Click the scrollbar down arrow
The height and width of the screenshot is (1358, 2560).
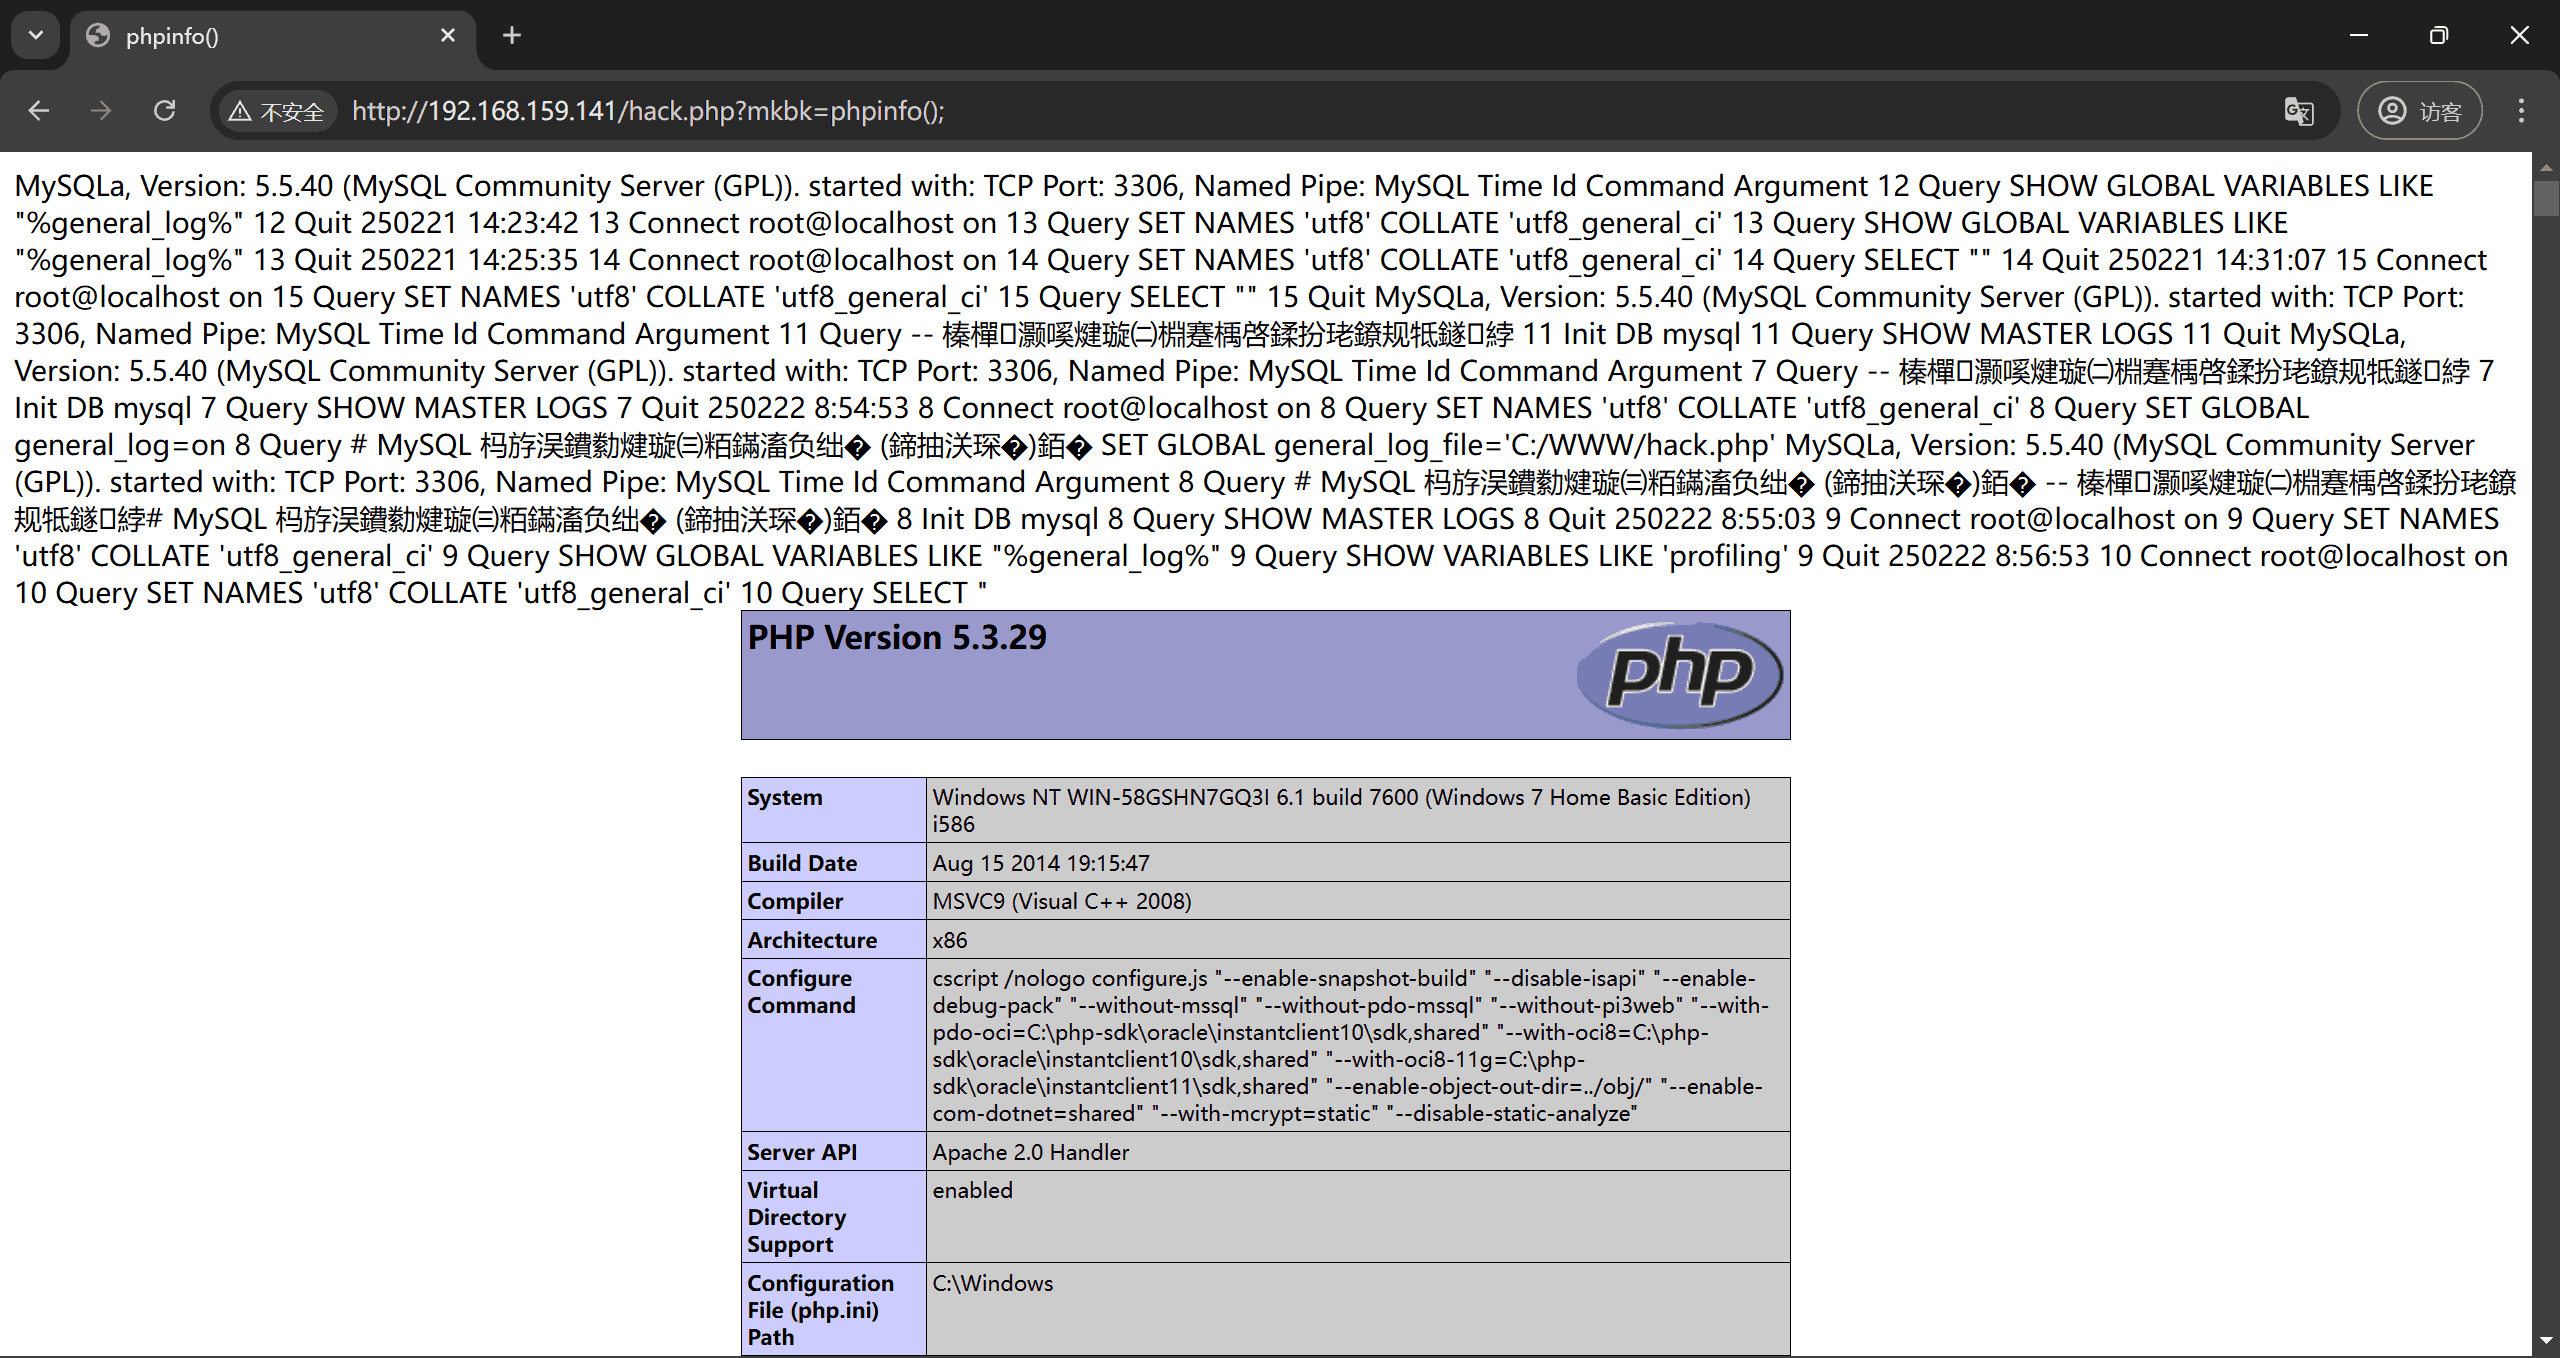tap(2547, 1342)
